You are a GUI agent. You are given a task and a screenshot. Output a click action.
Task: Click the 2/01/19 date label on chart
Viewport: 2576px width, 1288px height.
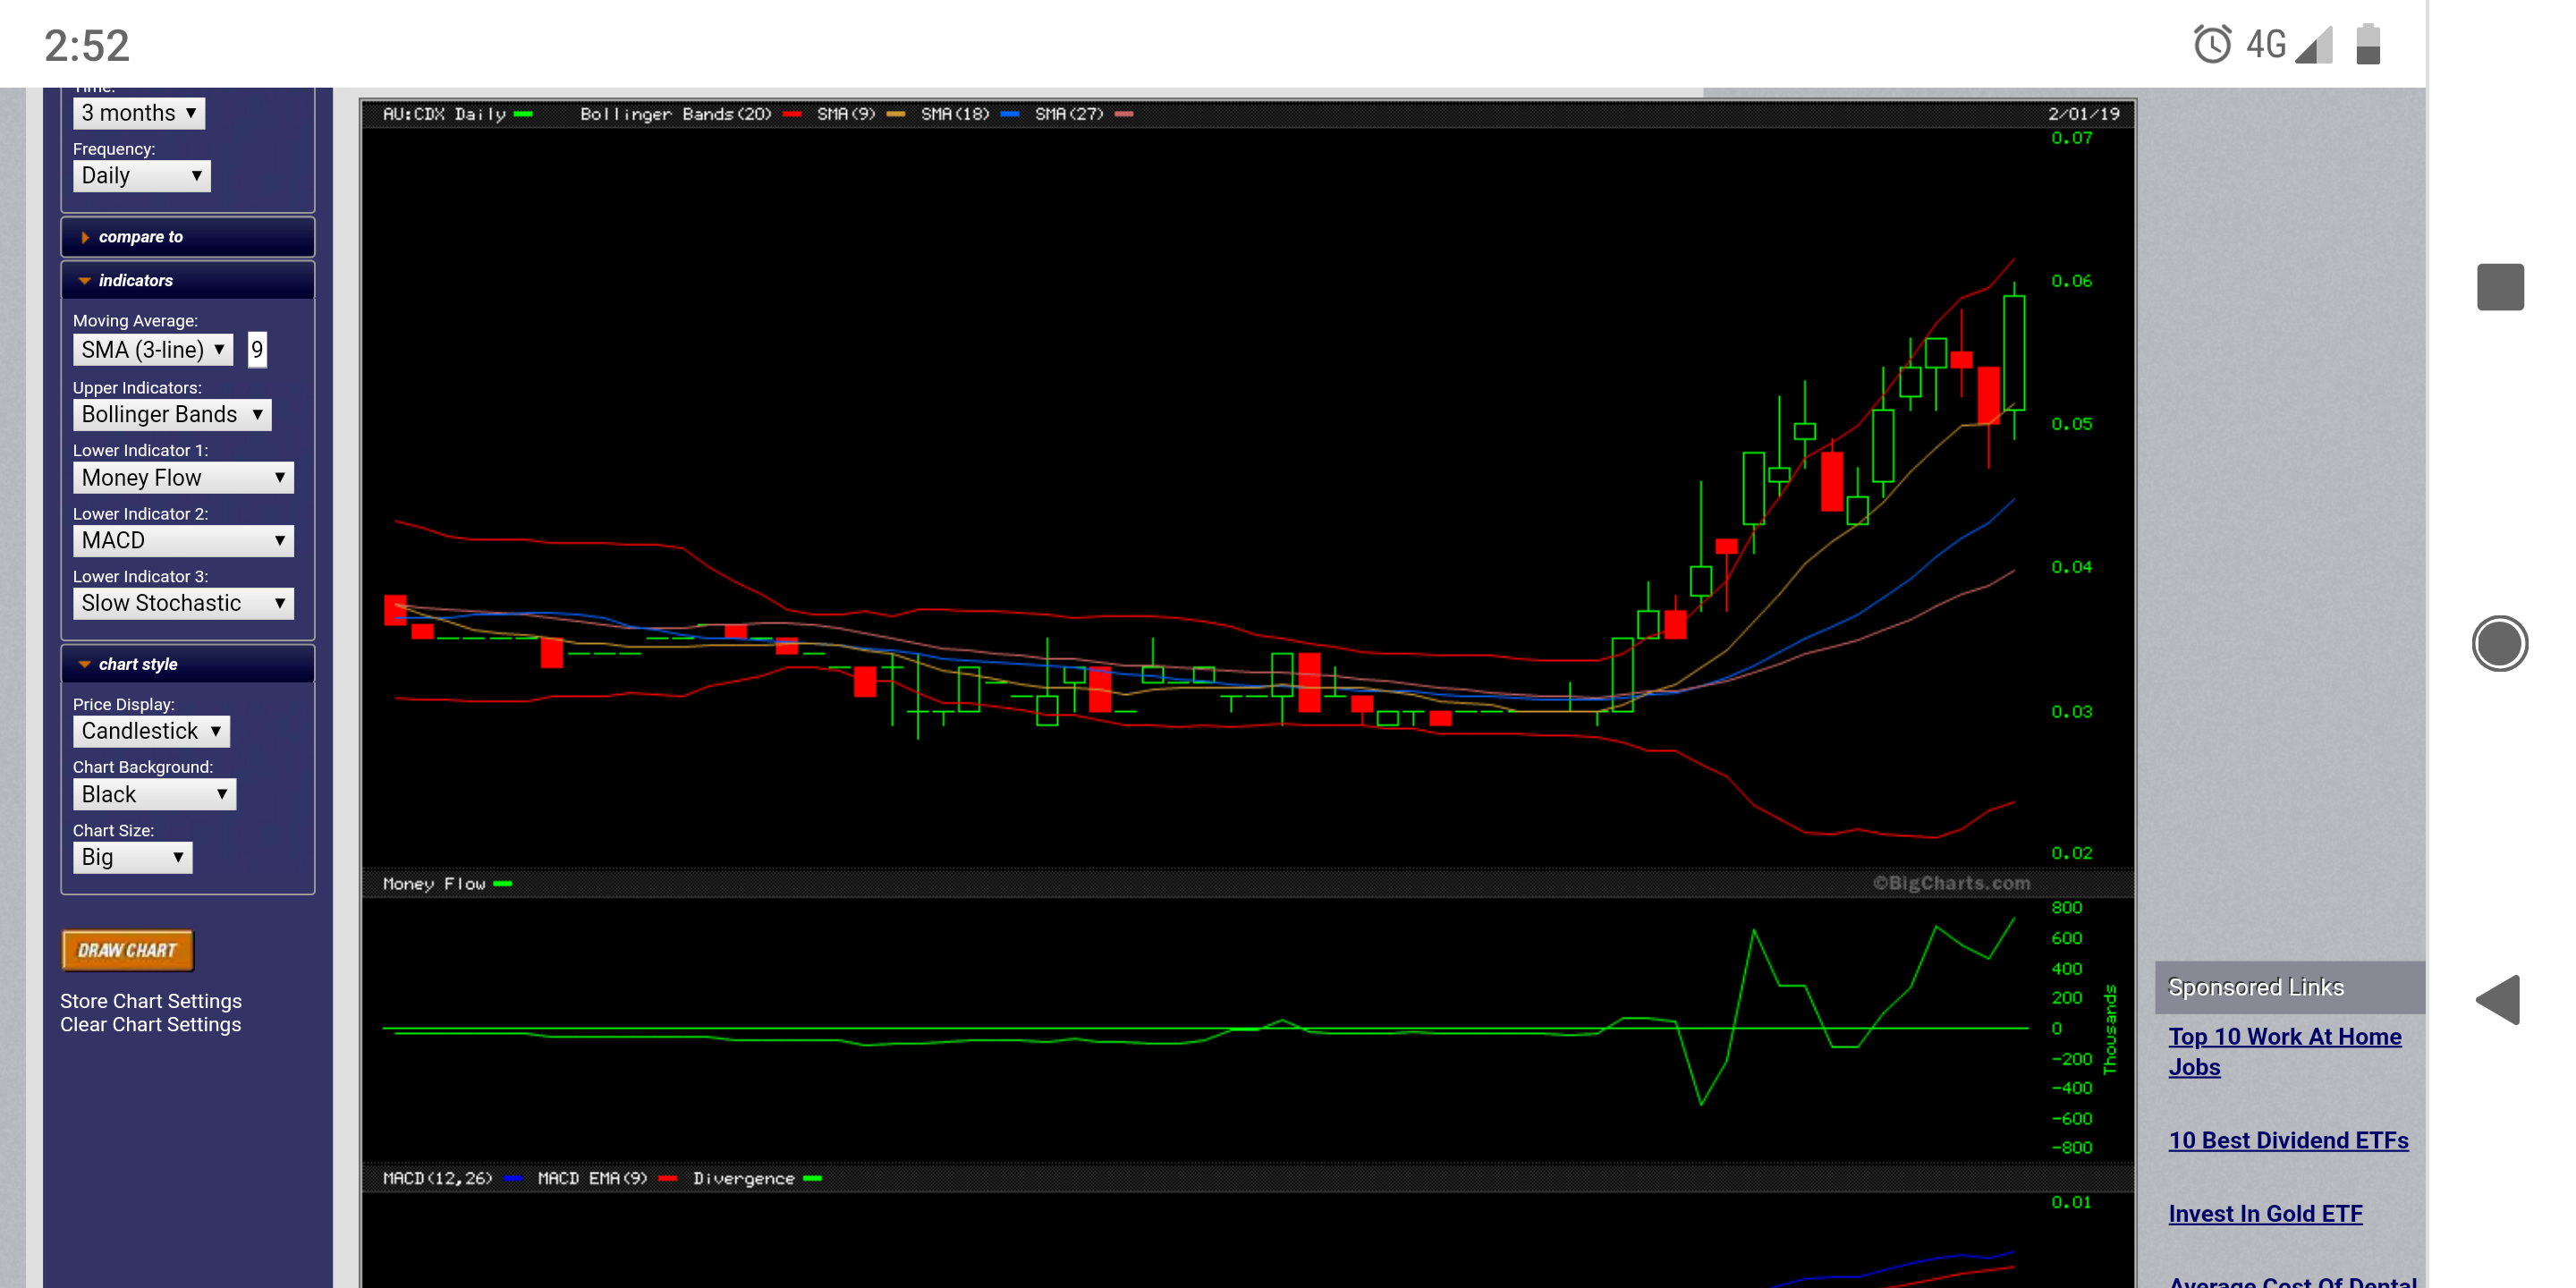point(2083,114)
